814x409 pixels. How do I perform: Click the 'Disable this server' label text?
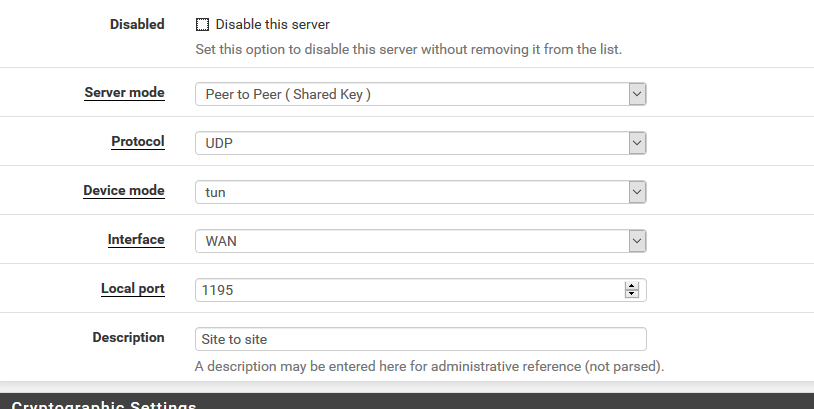coord(272,24)
